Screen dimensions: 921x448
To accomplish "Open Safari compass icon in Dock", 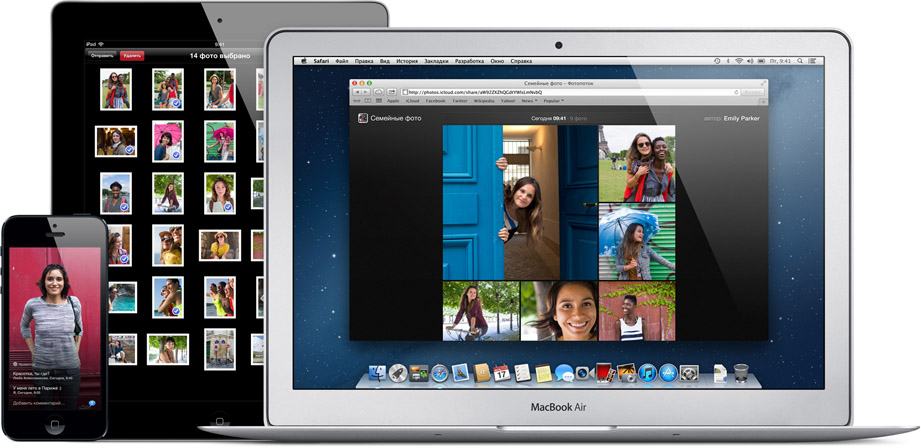I will pyautogui.click(x=439, y=373).
